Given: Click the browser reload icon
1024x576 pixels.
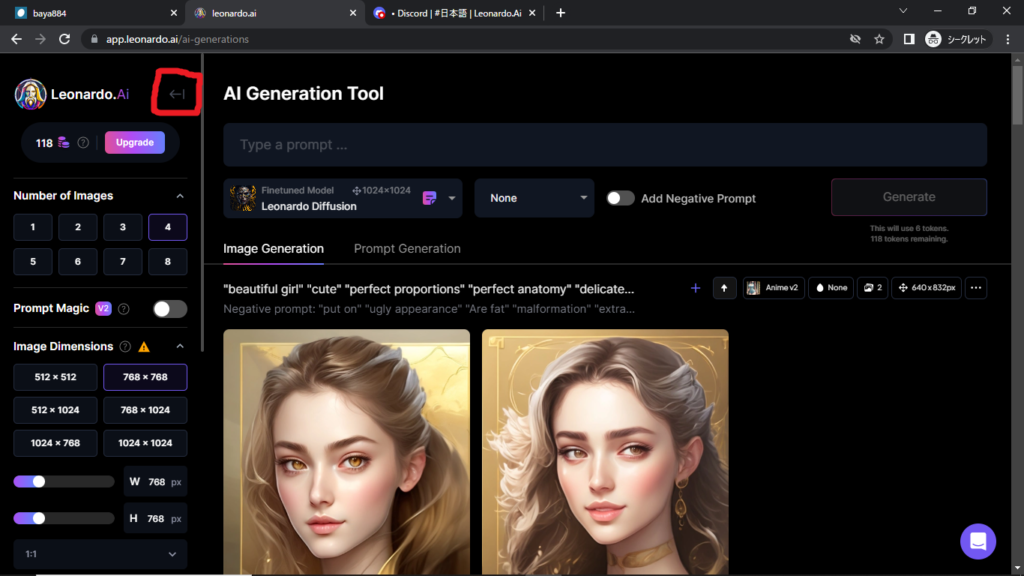Looking at the screenshot, I should [65, 39].
